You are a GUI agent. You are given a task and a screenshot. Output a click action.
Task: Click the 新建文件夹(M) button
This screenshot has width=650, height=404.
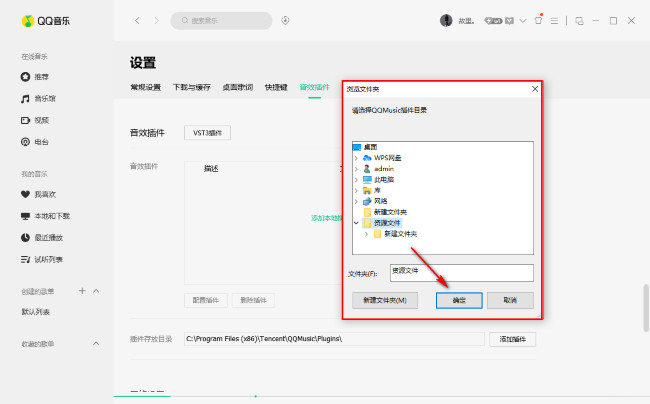point(385,300)
